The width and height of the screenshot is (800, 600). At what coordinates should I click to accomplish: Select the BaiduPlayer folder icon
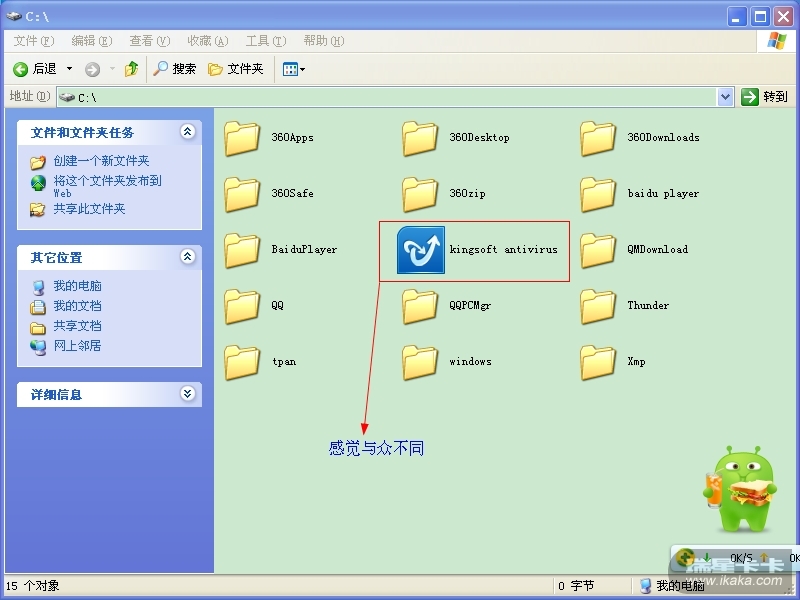pyautogui.click(x=242, y=250)
